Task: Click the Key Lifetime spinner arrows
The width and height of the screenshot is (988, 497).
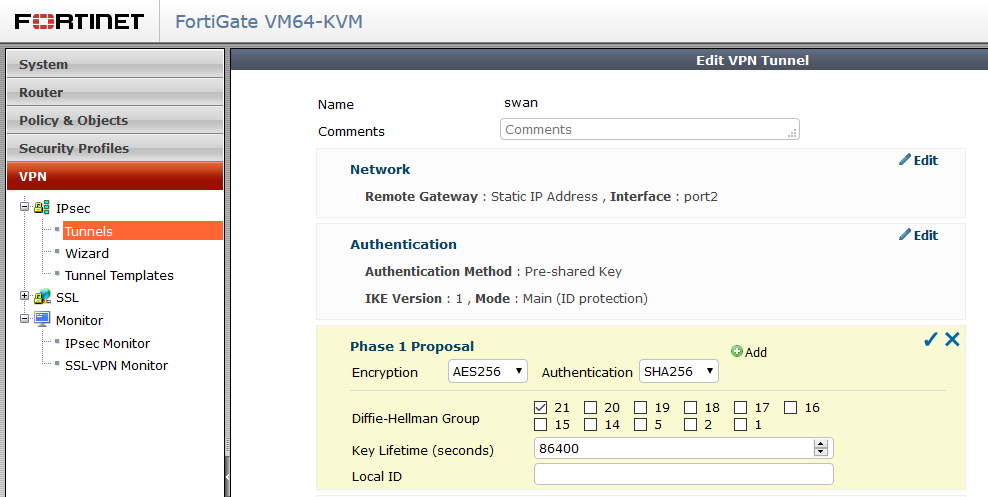Action: pos(821,448)
